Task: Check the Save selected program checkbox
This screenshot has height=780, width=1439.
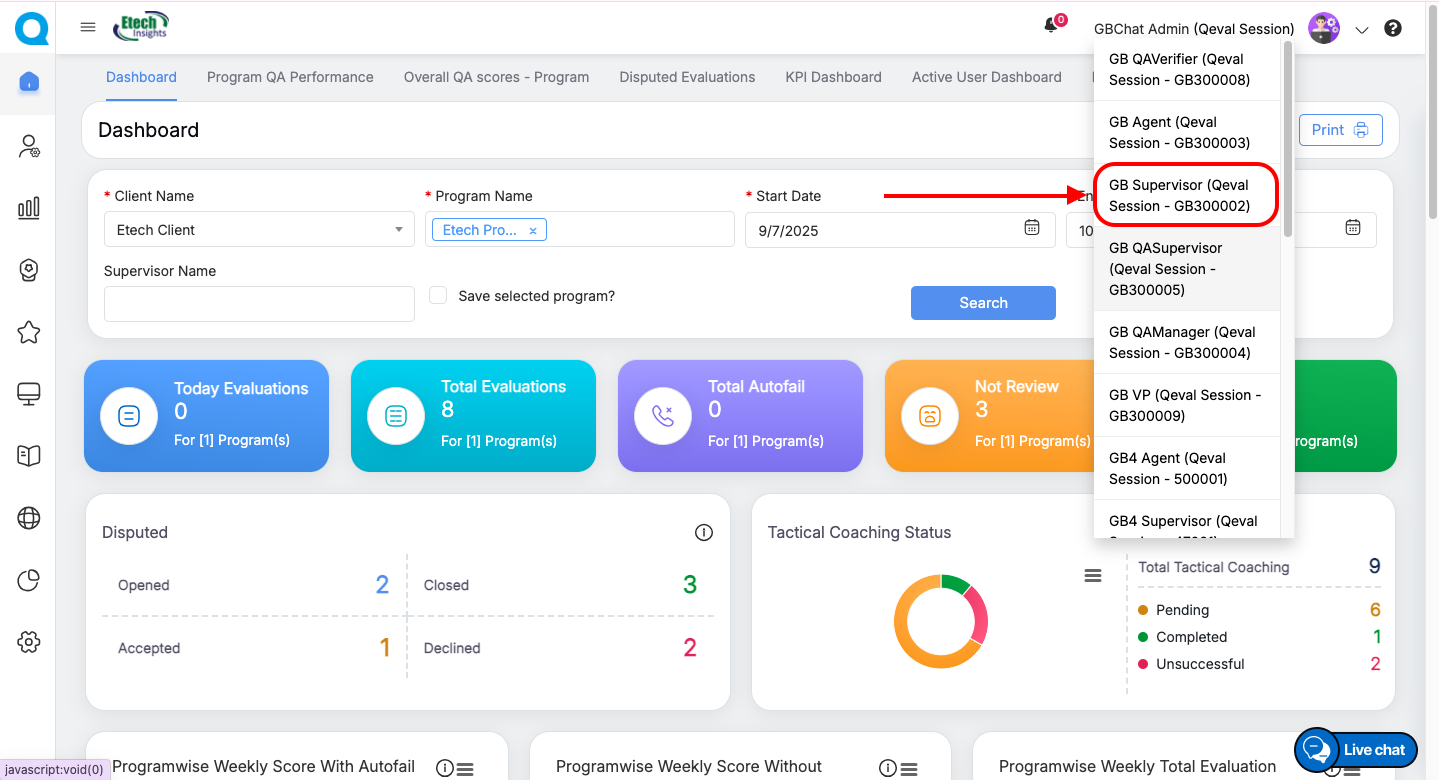Action: [438, 296]
